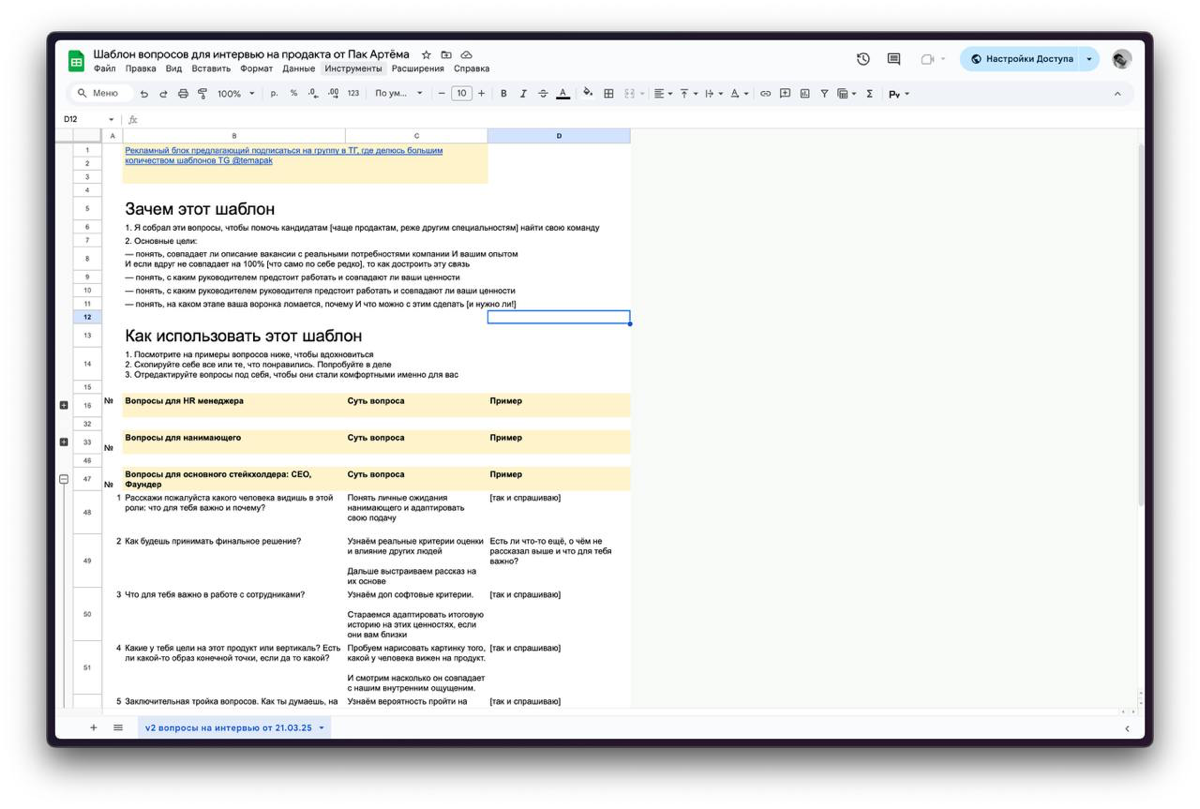Select column D header
Viewport: 1200px width, 809px height.
(x=559, y=136)
